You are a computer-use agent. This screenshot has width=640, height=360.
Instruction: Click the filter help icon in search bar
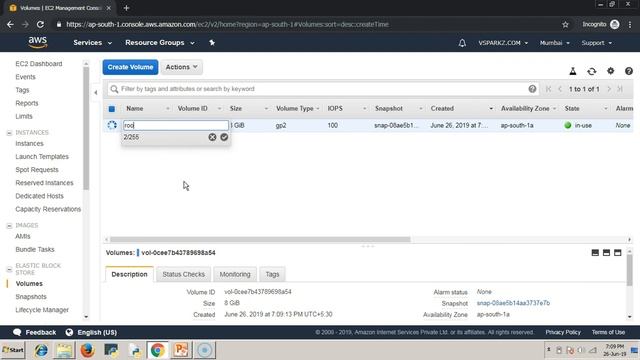[532, 89]
